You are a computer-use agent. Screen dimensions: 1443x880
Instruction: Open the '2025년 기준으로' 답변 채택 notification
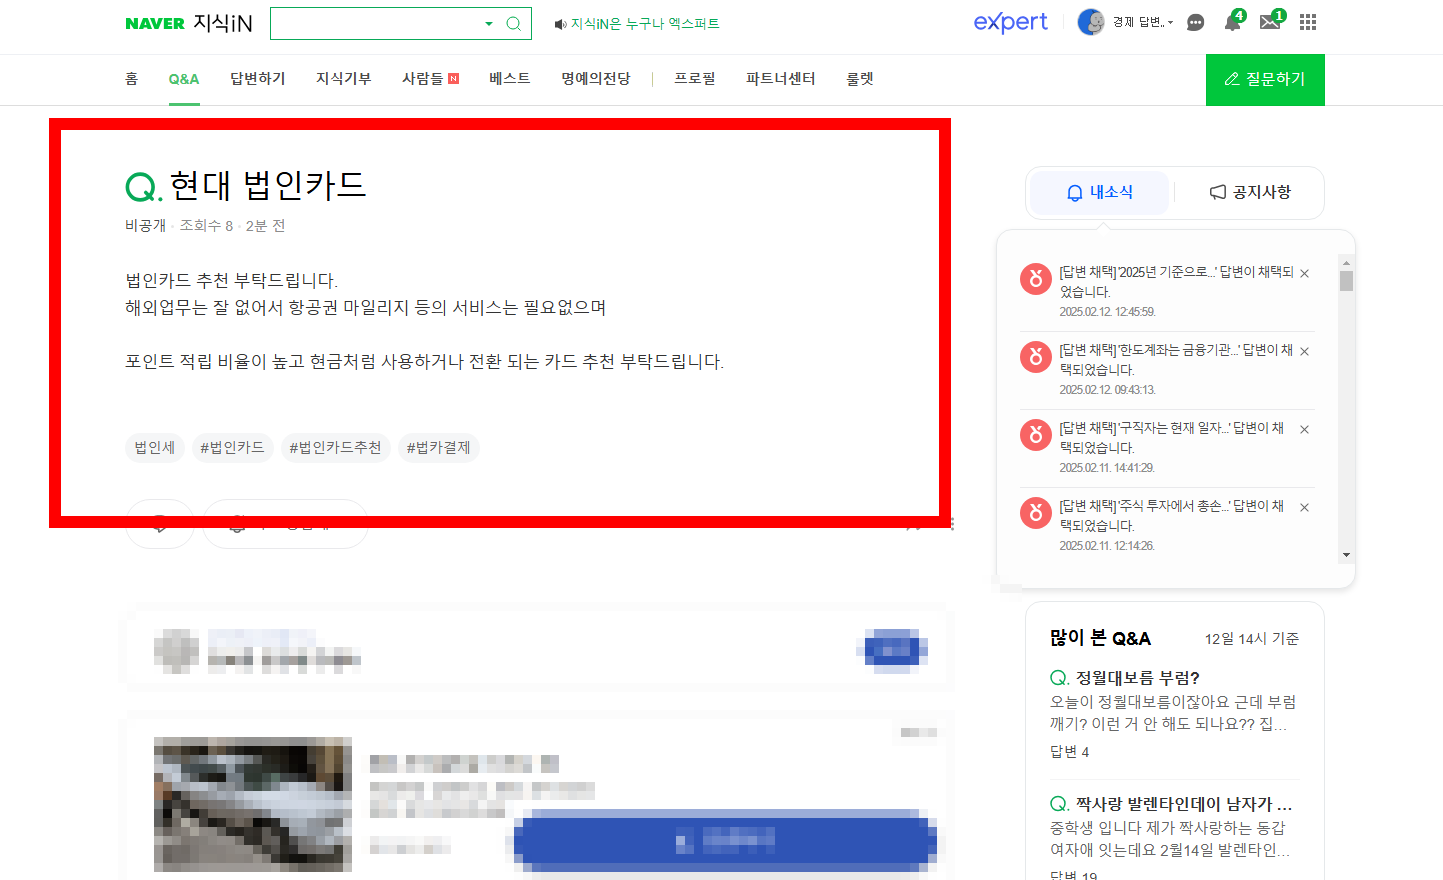click(1176, 282)
